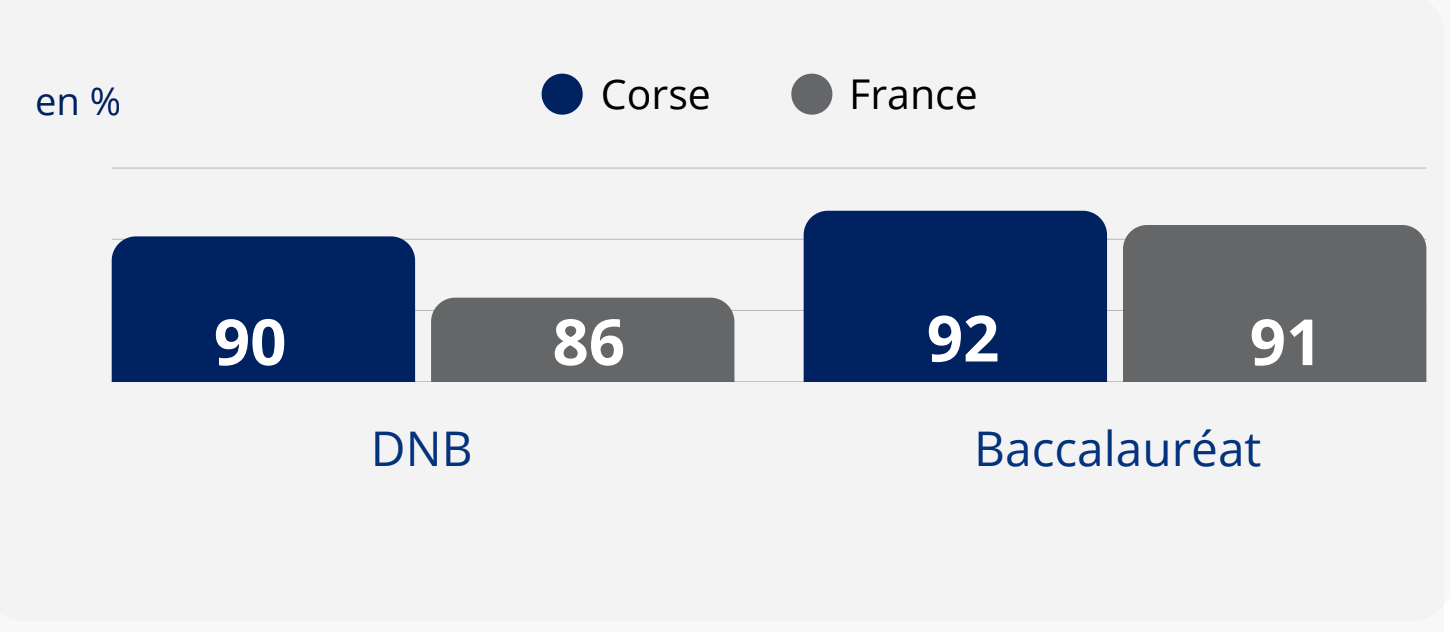This screenshot has width=1450, height=632.
Task: Click the value 90 data label
Action: coord(250,343)
